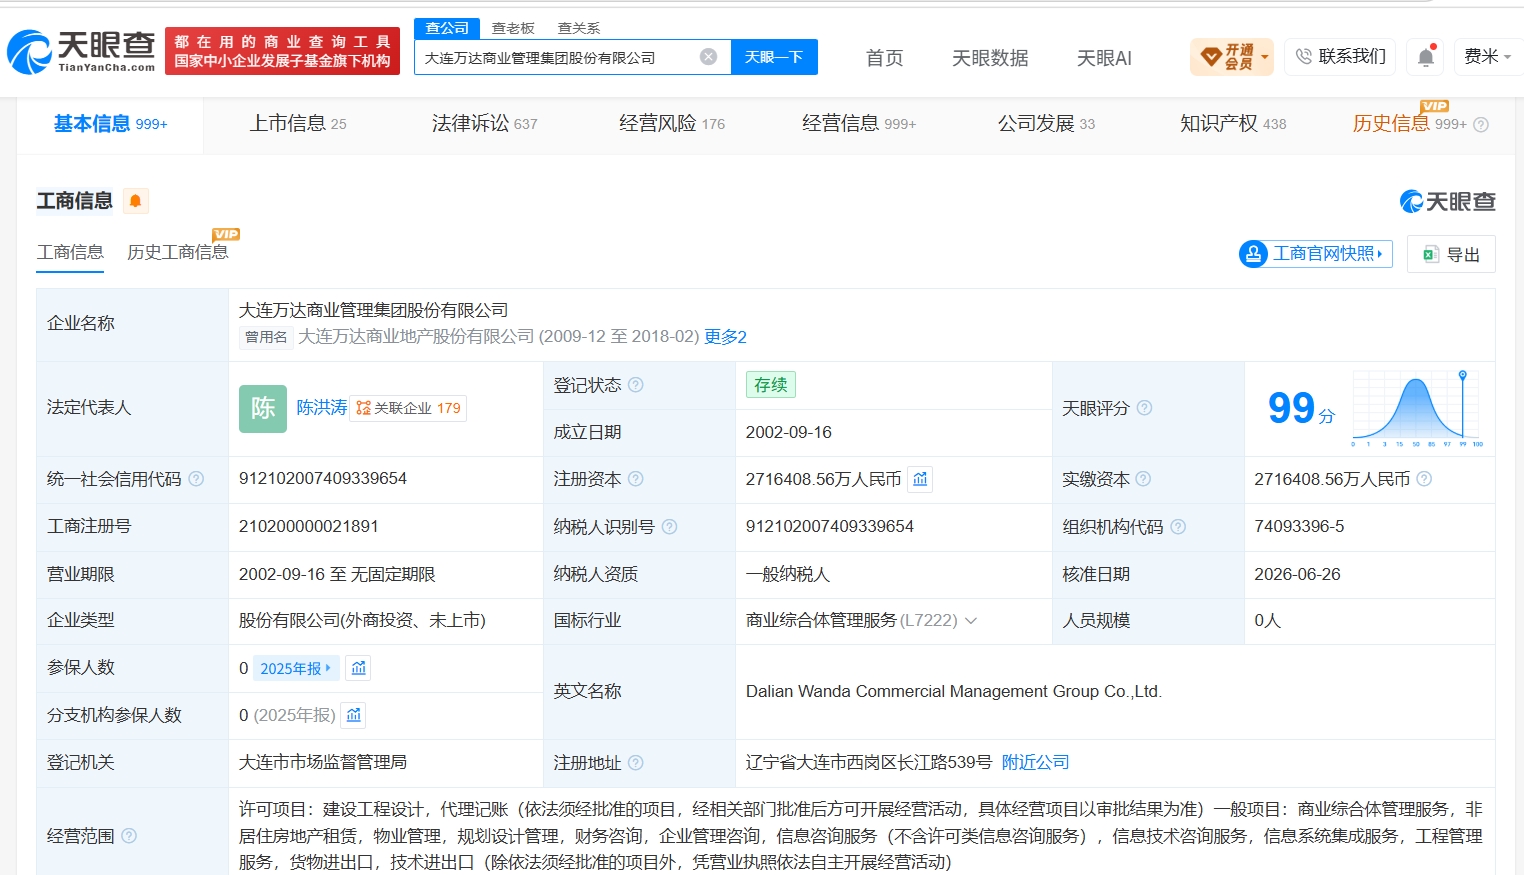
Task: Expand the 国标行业 category chevron
Action: (x=970, y=621)
